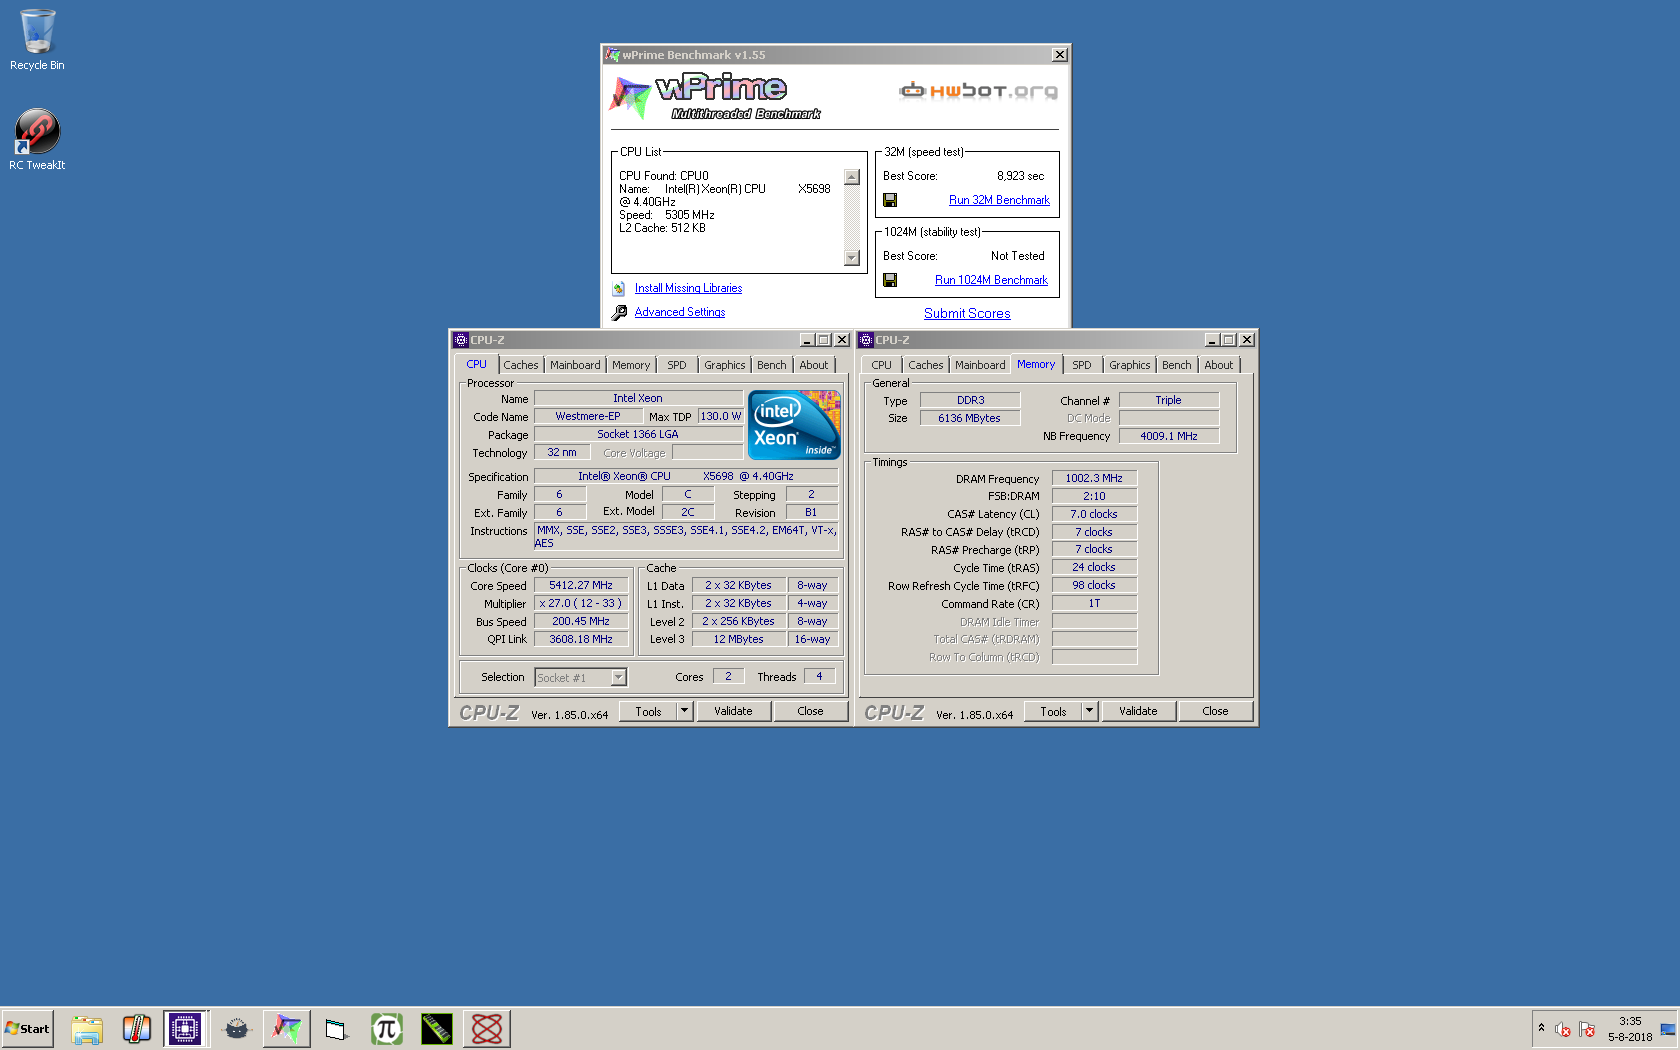Open About tab in right CPU-Z

(x=1219, y=365)
